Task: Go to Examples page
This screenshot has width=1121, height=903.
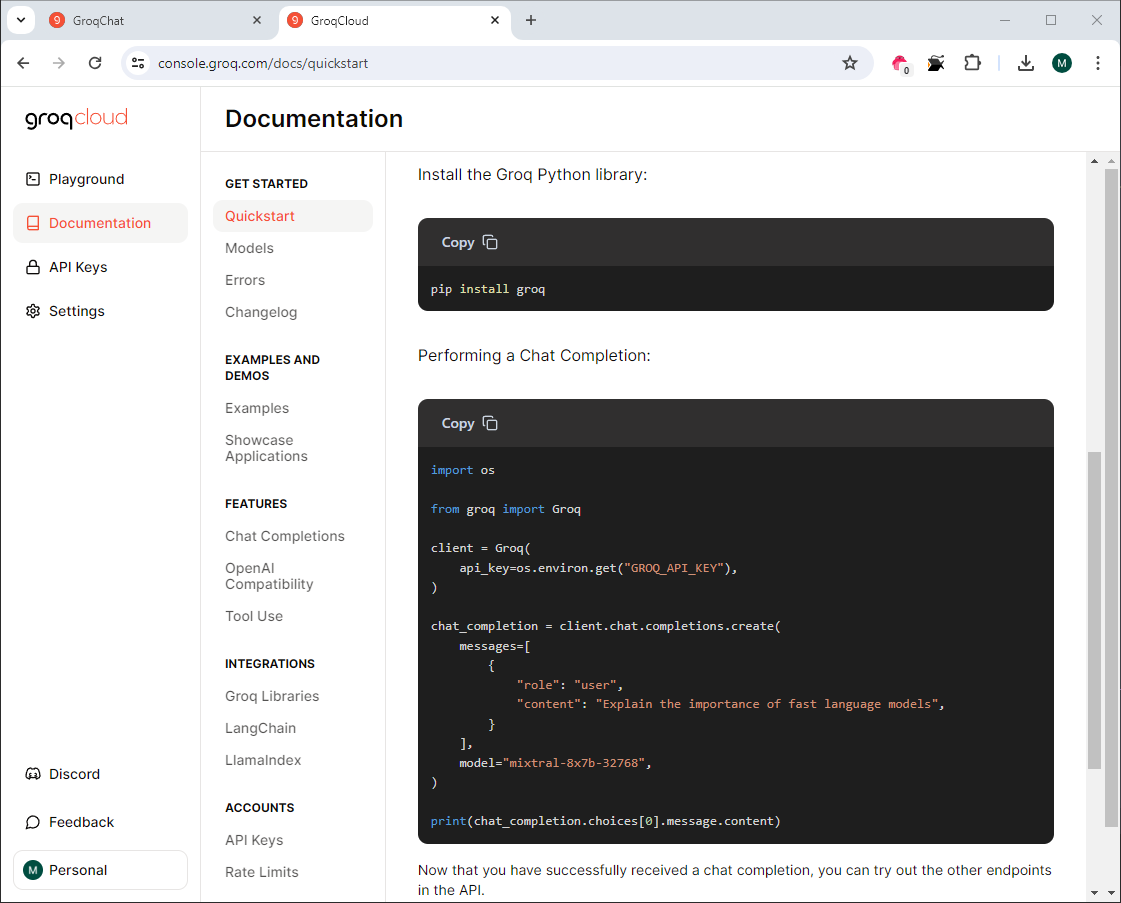Action: click(x=257, y=408)
